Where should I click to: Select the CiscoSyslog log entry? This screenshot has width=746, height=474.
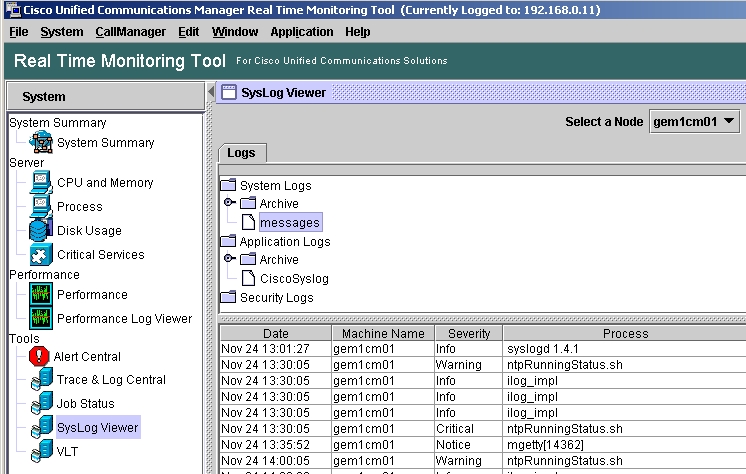coord(294,278)
